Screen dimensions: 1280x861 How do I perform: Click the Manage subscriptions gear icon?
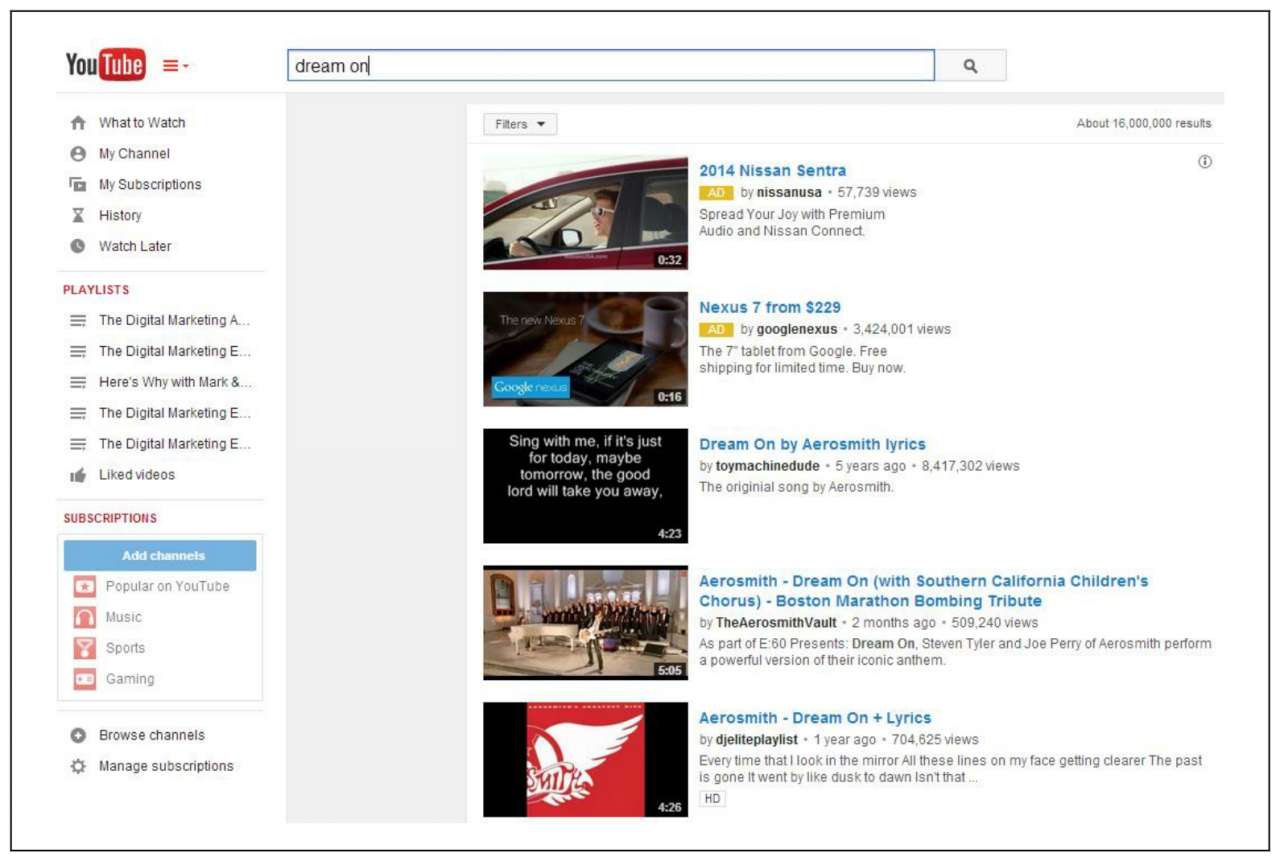78,767
